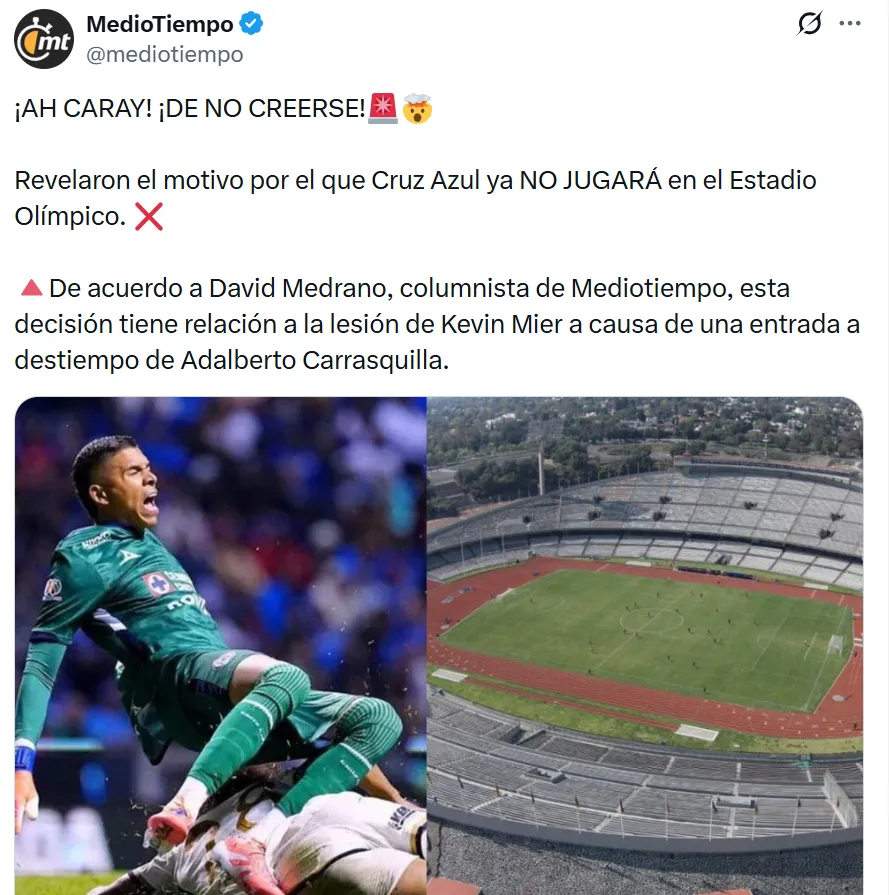Click the "¡AH CARAY! ¡DE NO CREERSE!" headline text

tap(190, 108)
